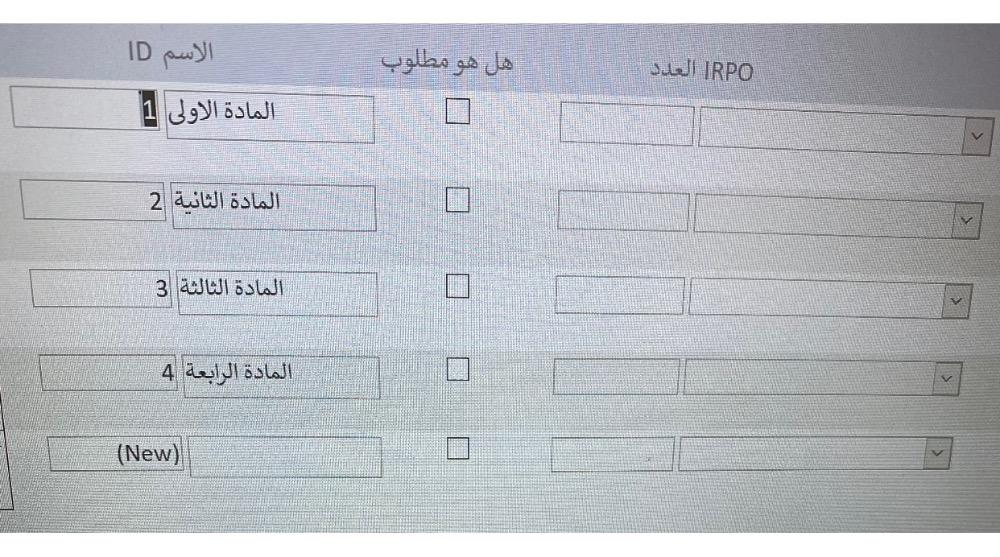
Task: Click the هل هو مطلوب column header
Action: pyautogui.click(x=446, y=63)
